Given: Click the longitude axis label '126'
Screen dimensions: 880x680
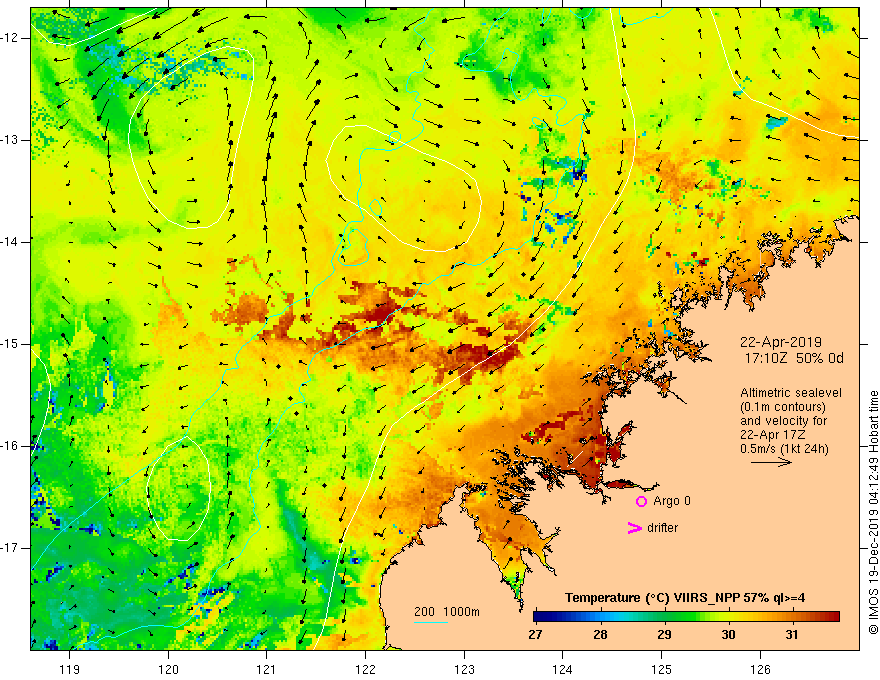Looking at the screenshot, I should click(760, 669).
